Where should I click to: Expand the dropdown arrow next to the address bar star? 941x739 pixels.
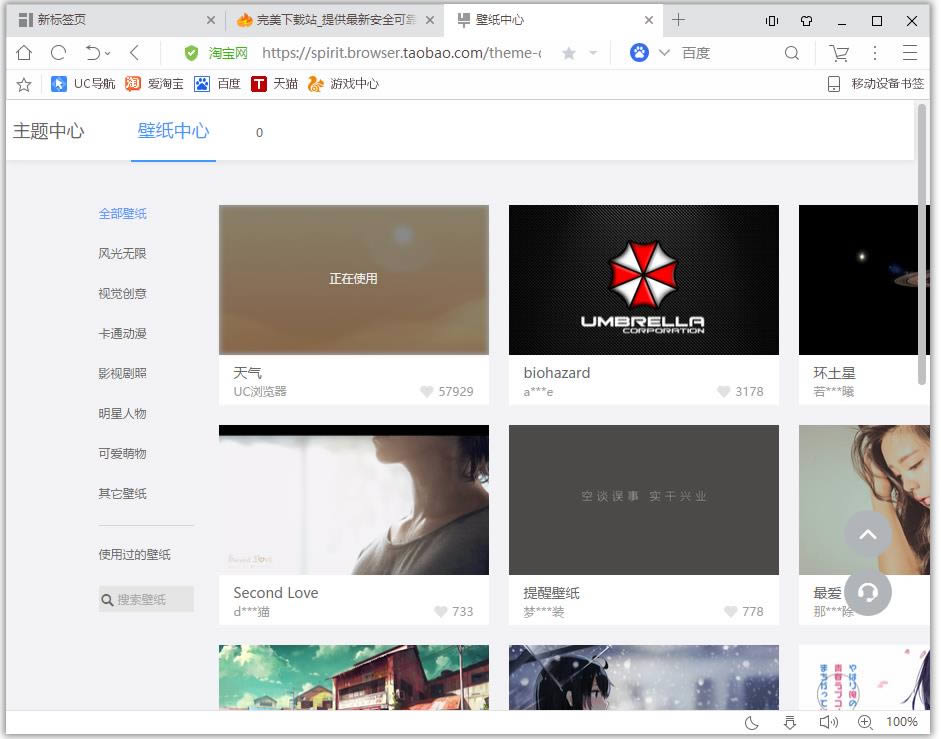click(593, 53)
